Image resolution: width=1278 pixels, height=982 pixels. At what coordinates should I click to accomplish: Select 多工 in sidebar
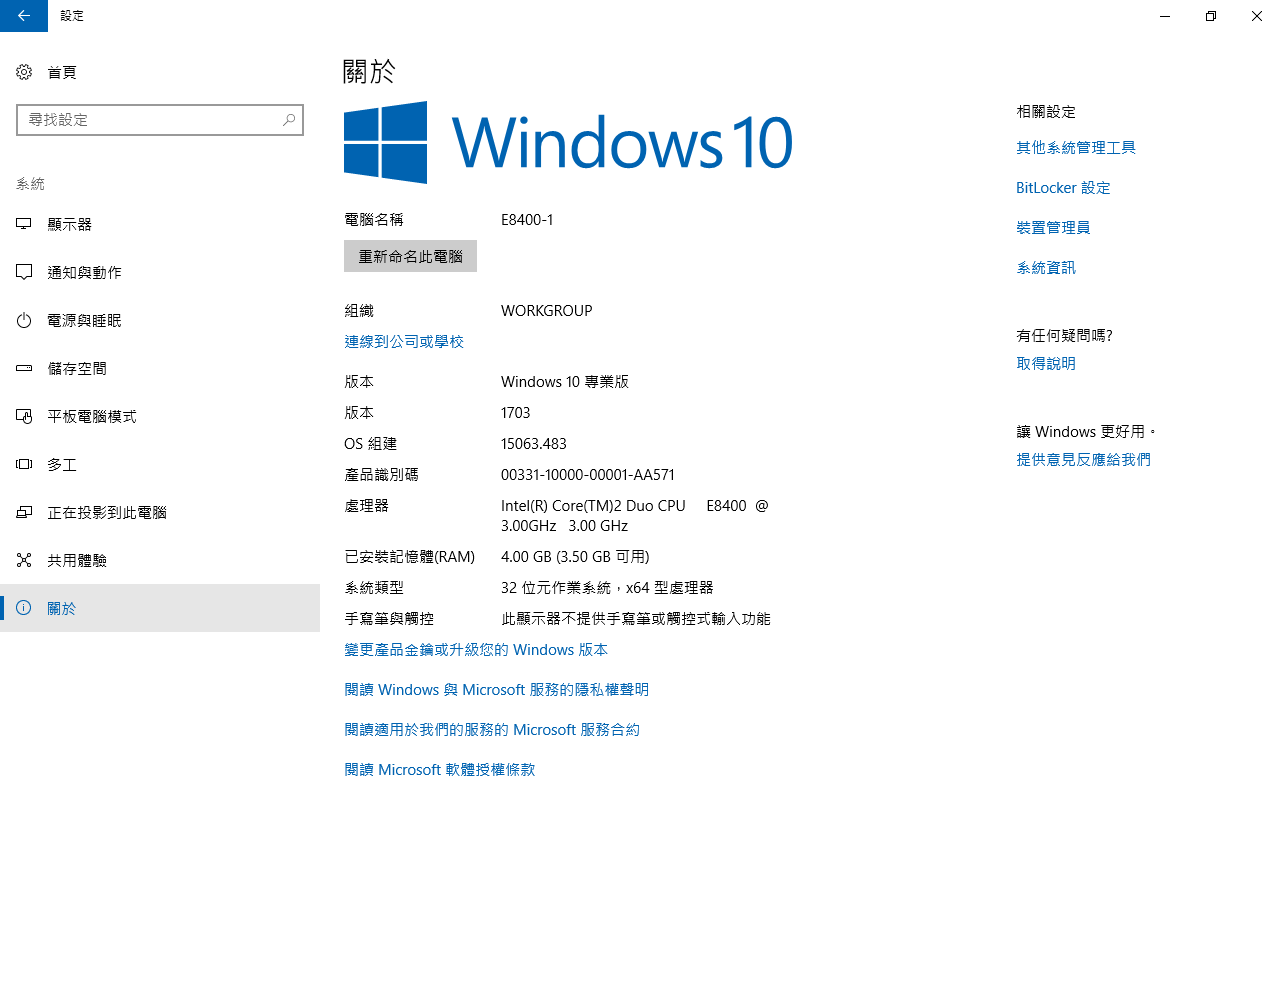(x=160, y=464)
